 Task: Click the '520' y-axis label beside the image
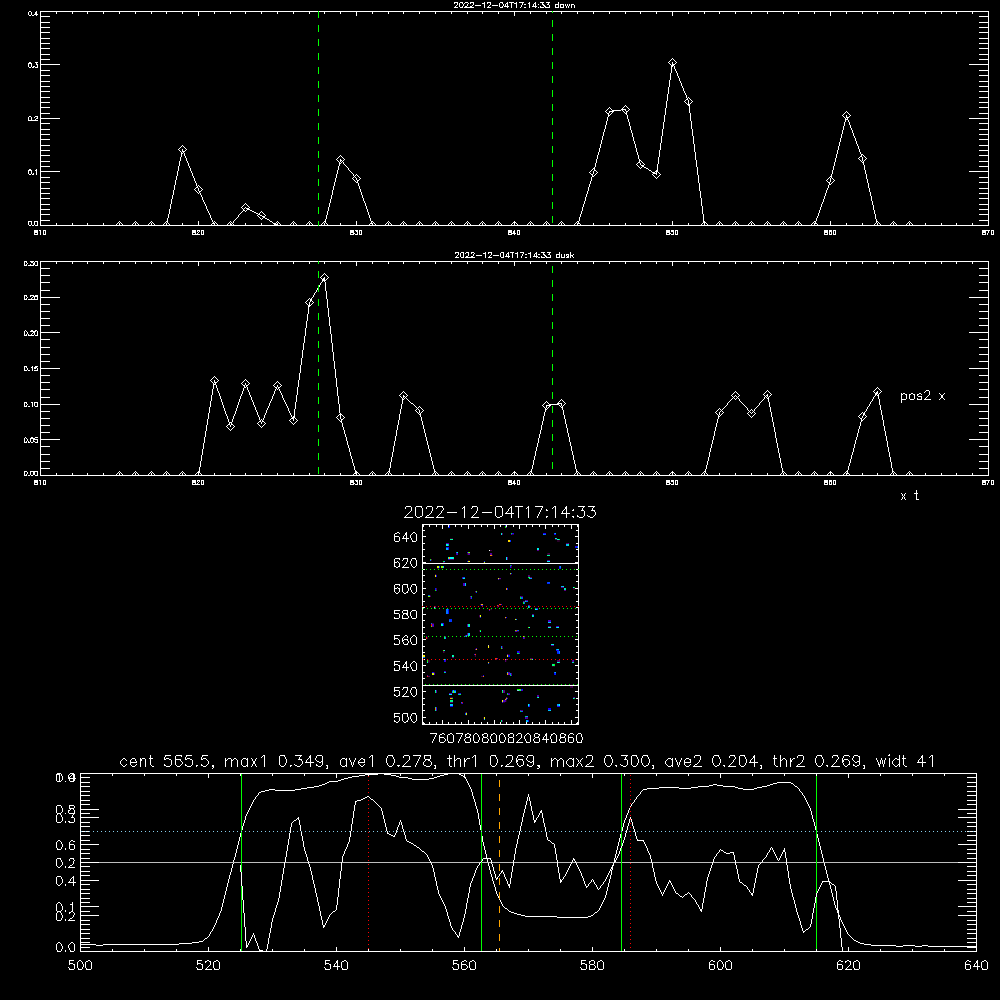click(405, 692)
